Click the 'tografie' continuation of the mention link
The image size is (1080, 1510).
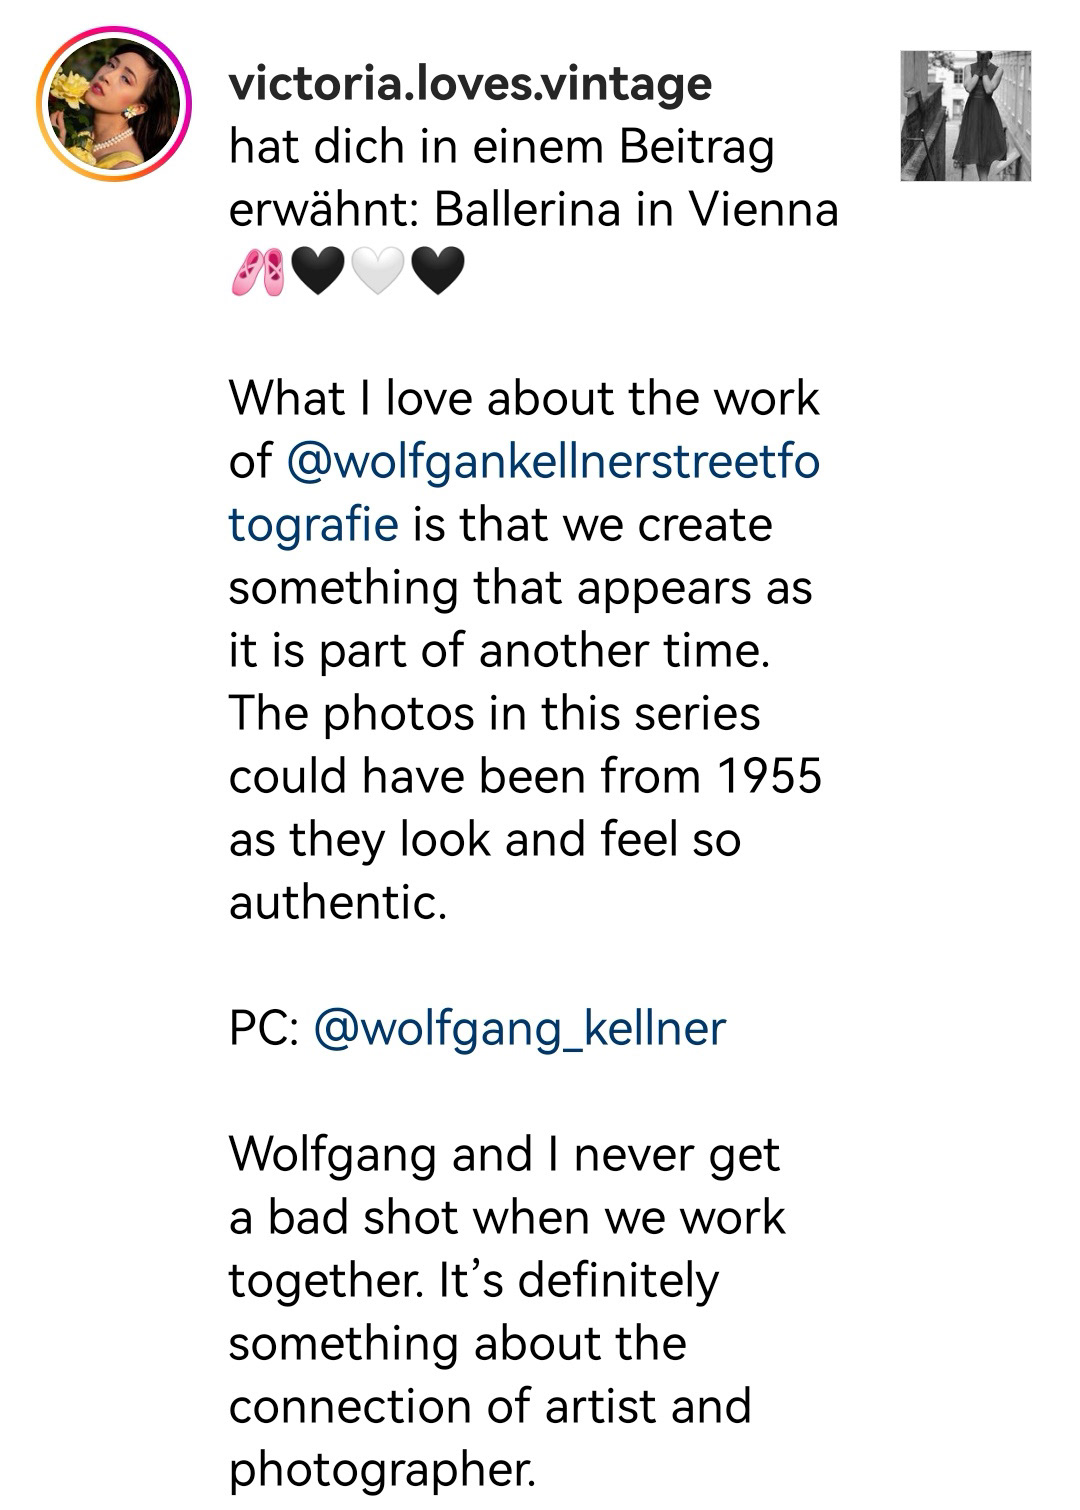coord(313,525)
